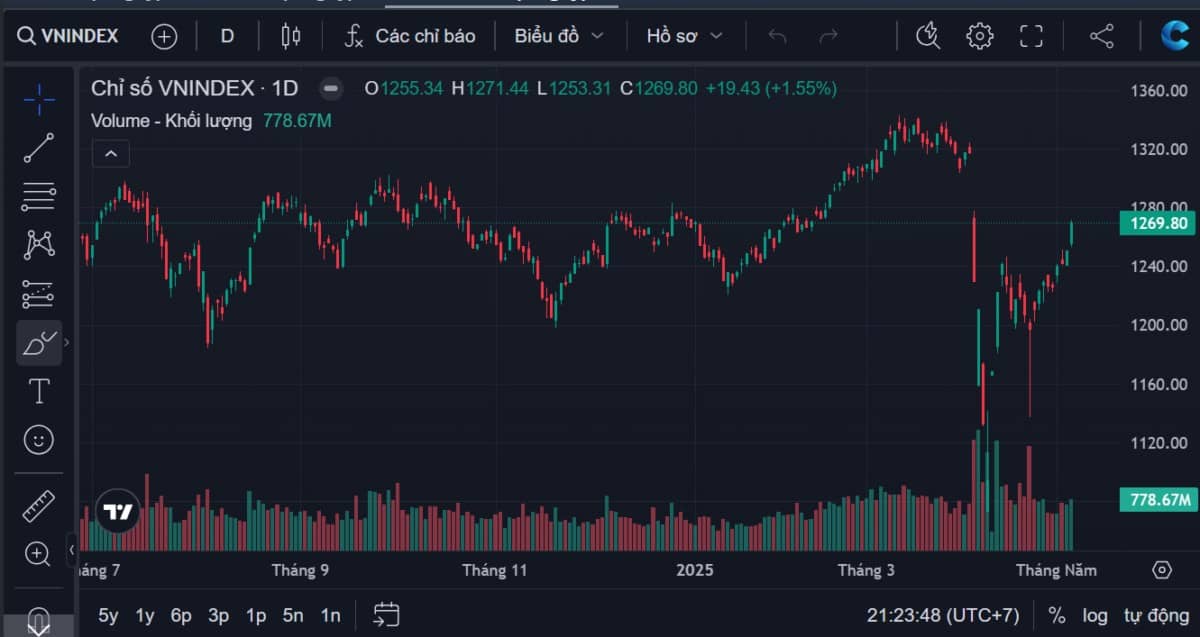Viewport: 1200px width, 637px height.
Task: Open chart settings gear icon
Action: (x=979, y=37)
